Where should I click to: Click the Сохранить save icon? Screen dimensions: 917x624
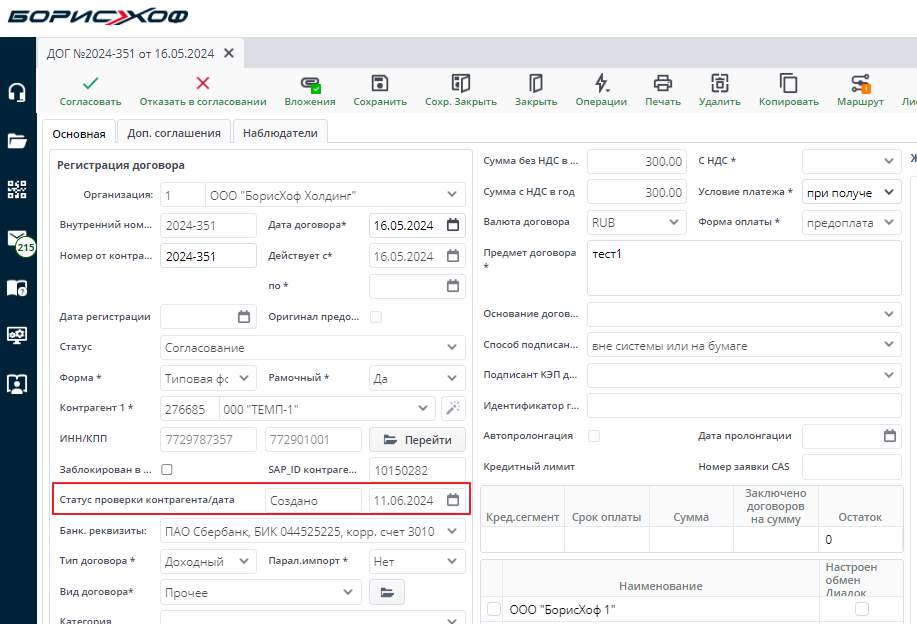click(x=380, y=84)
